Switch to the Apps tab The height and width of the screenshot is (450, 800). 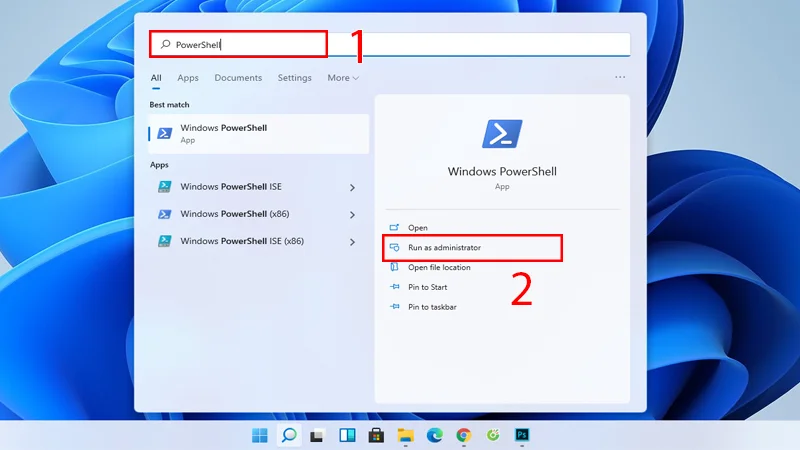188,78
